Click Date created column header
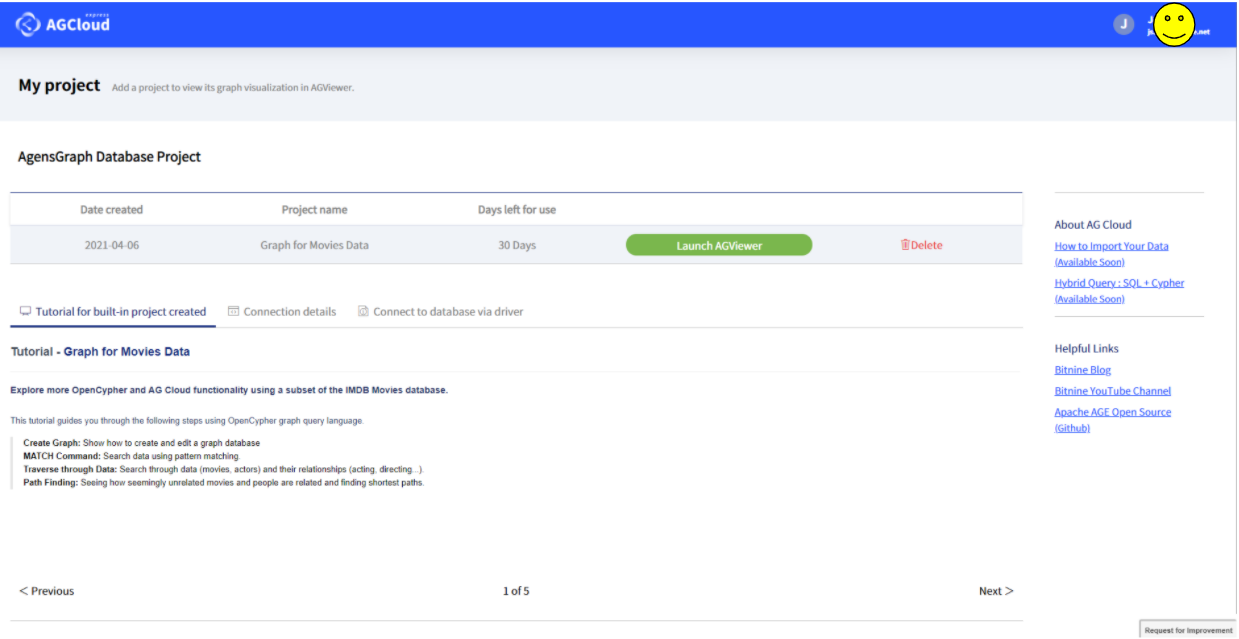Viewport: 1239px width, 639px height. click(111, 210)
